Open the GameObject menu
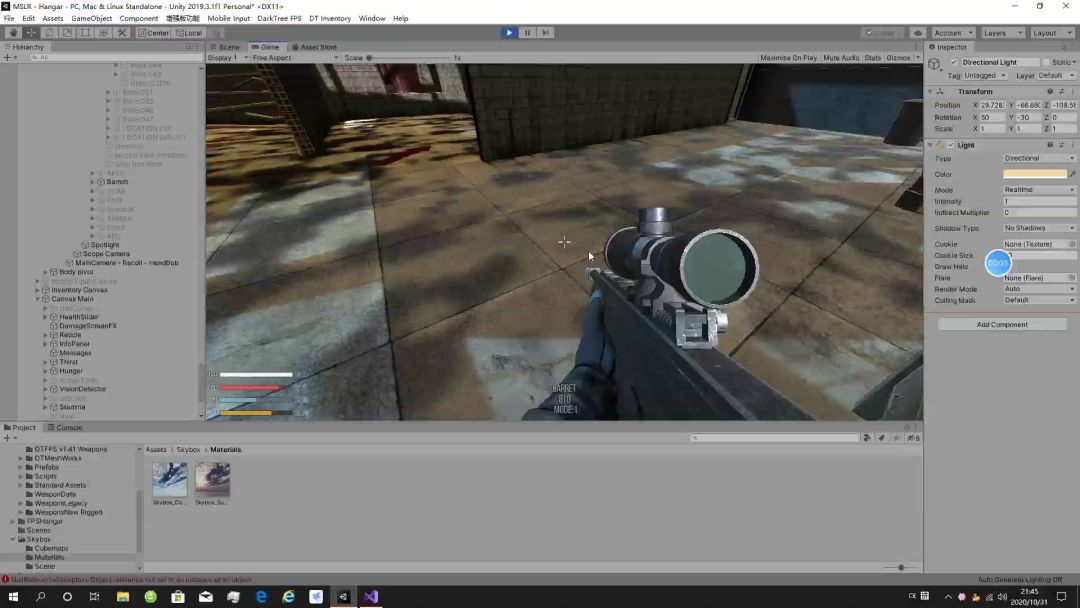Viewport: 1080px width, 608px height. (x=92, y=19)
